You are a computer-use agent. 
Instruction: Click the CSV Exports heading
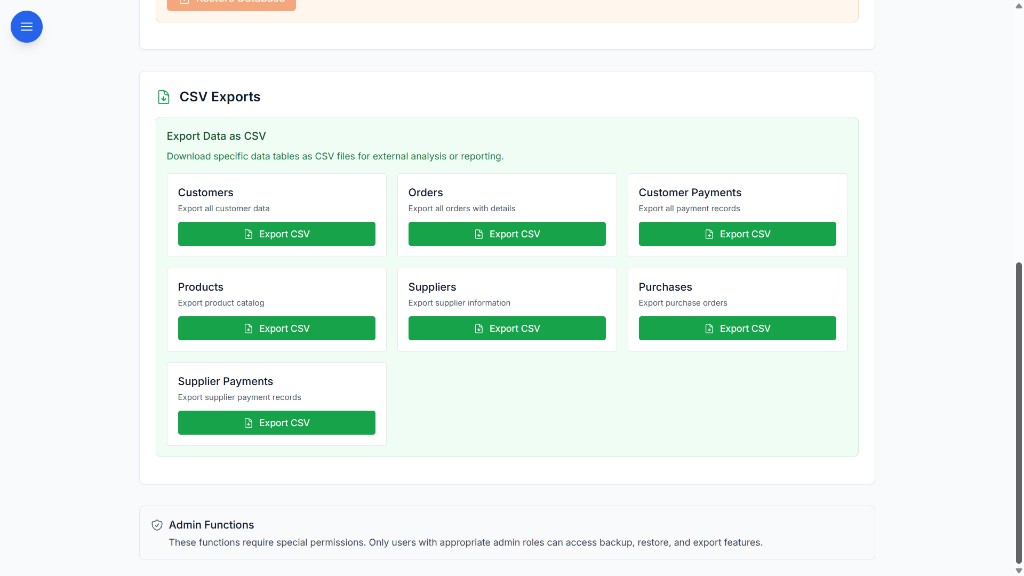point(219,97)
